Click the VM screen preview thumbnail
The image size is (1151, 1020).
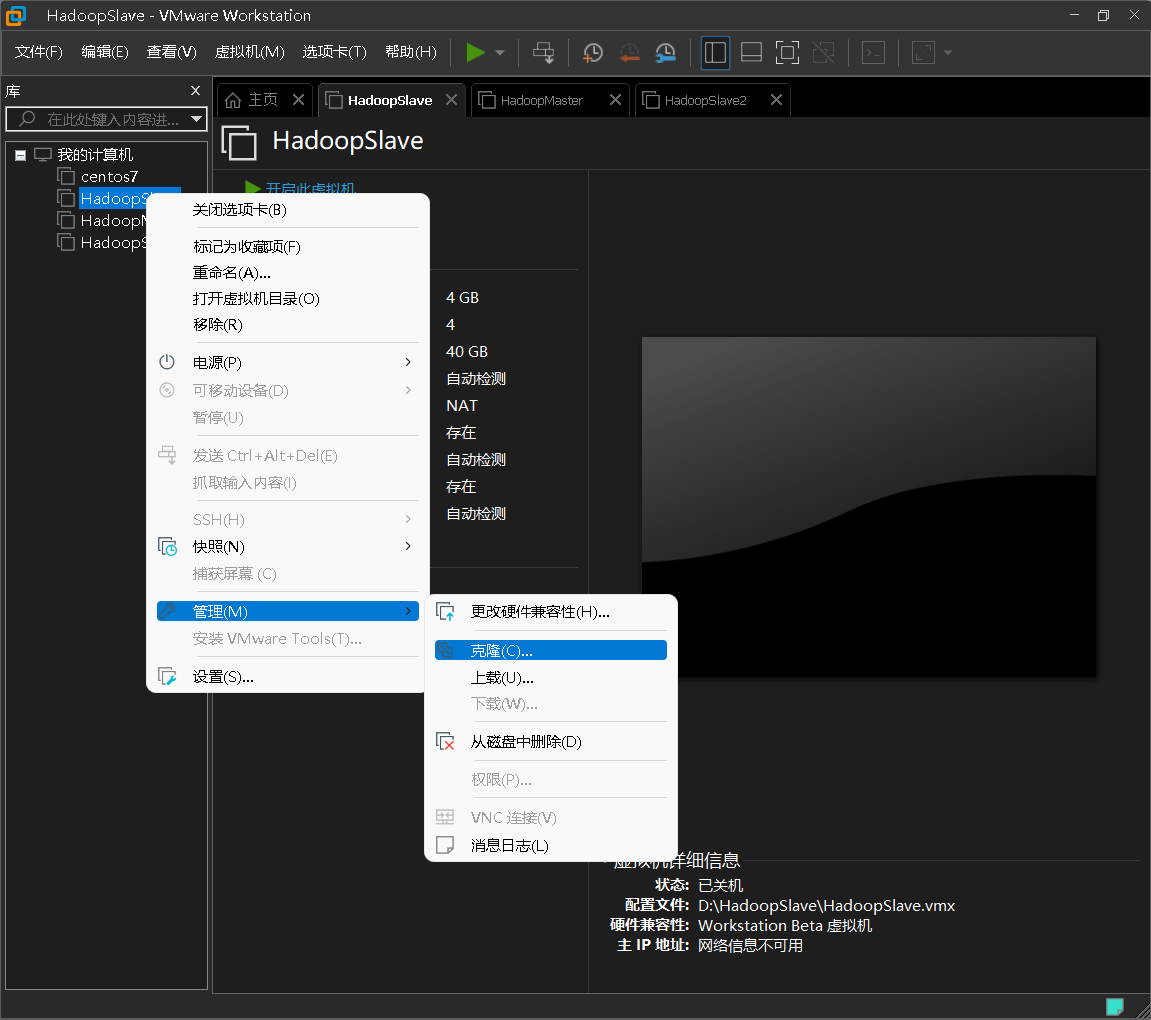tap(868, 507)
